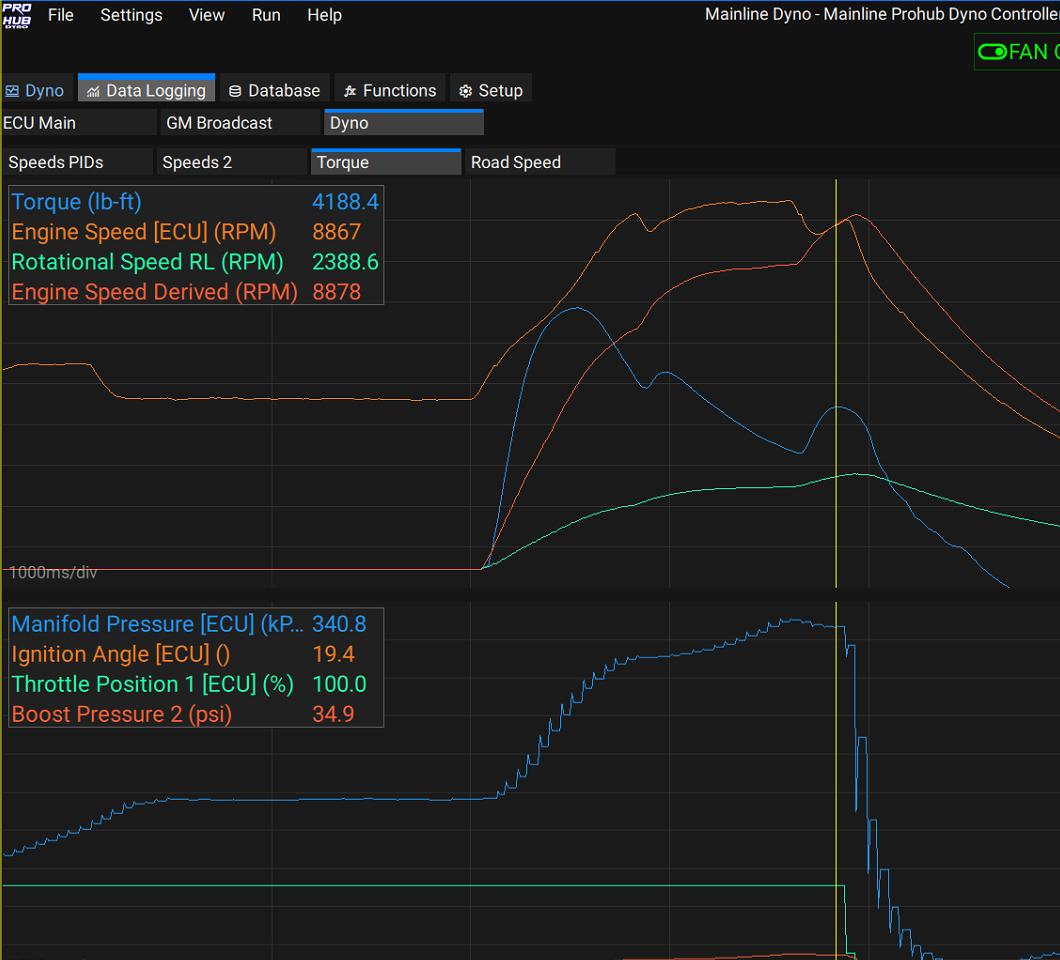1060x960 pixels.
Task: Switch to Speeds PIDs graph tab
Action: 77,162
